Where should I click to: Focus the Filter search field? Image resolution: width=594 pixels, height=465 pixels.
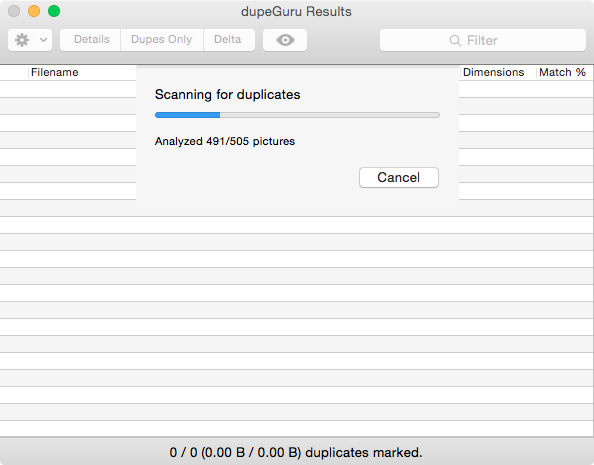click(x=483, y=40)
